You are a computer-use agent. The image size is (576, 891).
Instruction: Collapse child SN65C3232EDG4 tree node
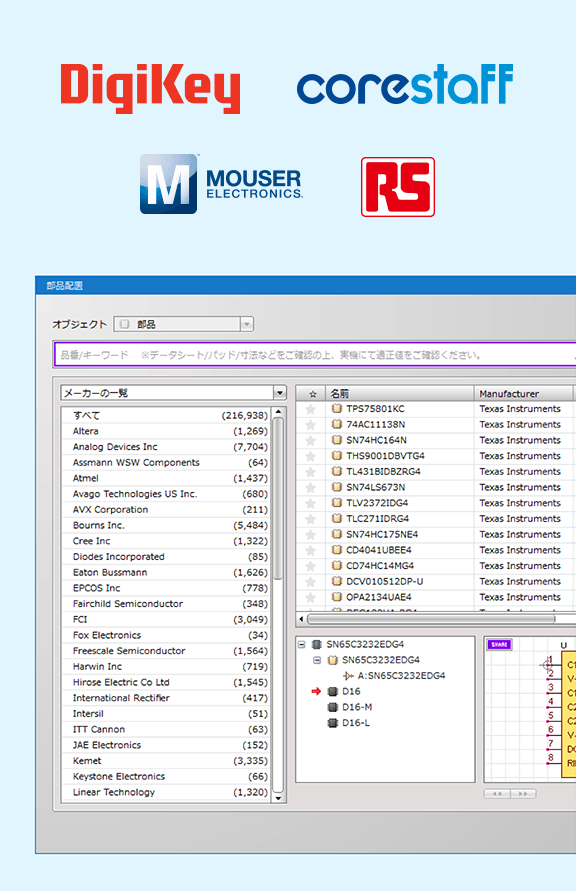(x=318, y=660)
